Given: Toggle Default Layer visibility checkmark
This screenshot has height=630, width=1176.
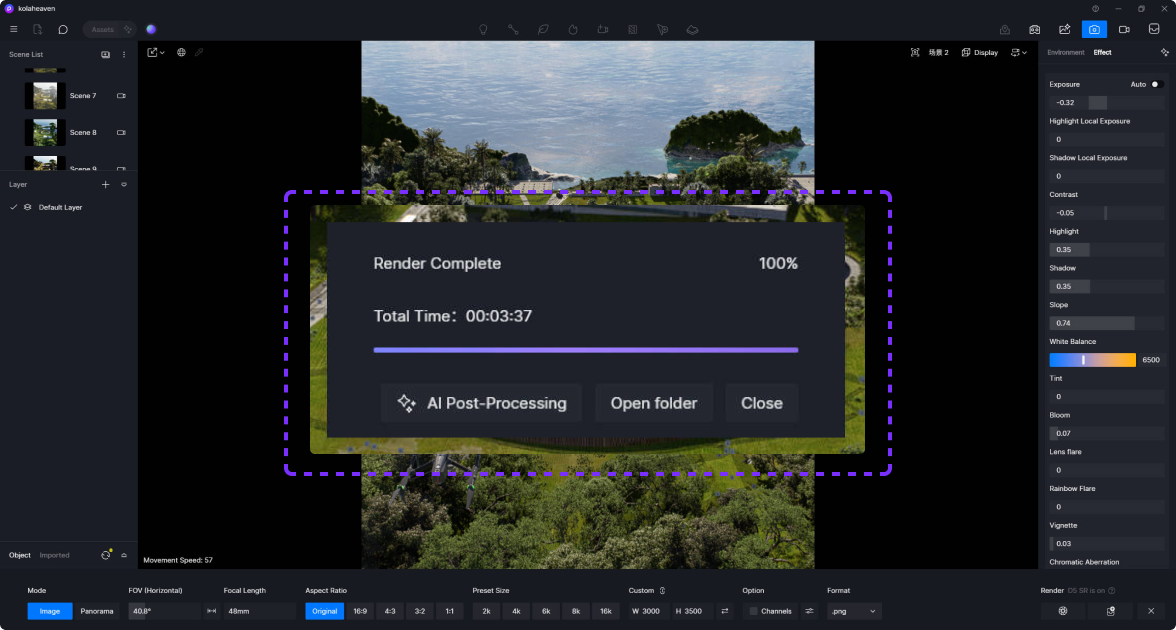Looking at the screenshot, I should tap(14, 207).
